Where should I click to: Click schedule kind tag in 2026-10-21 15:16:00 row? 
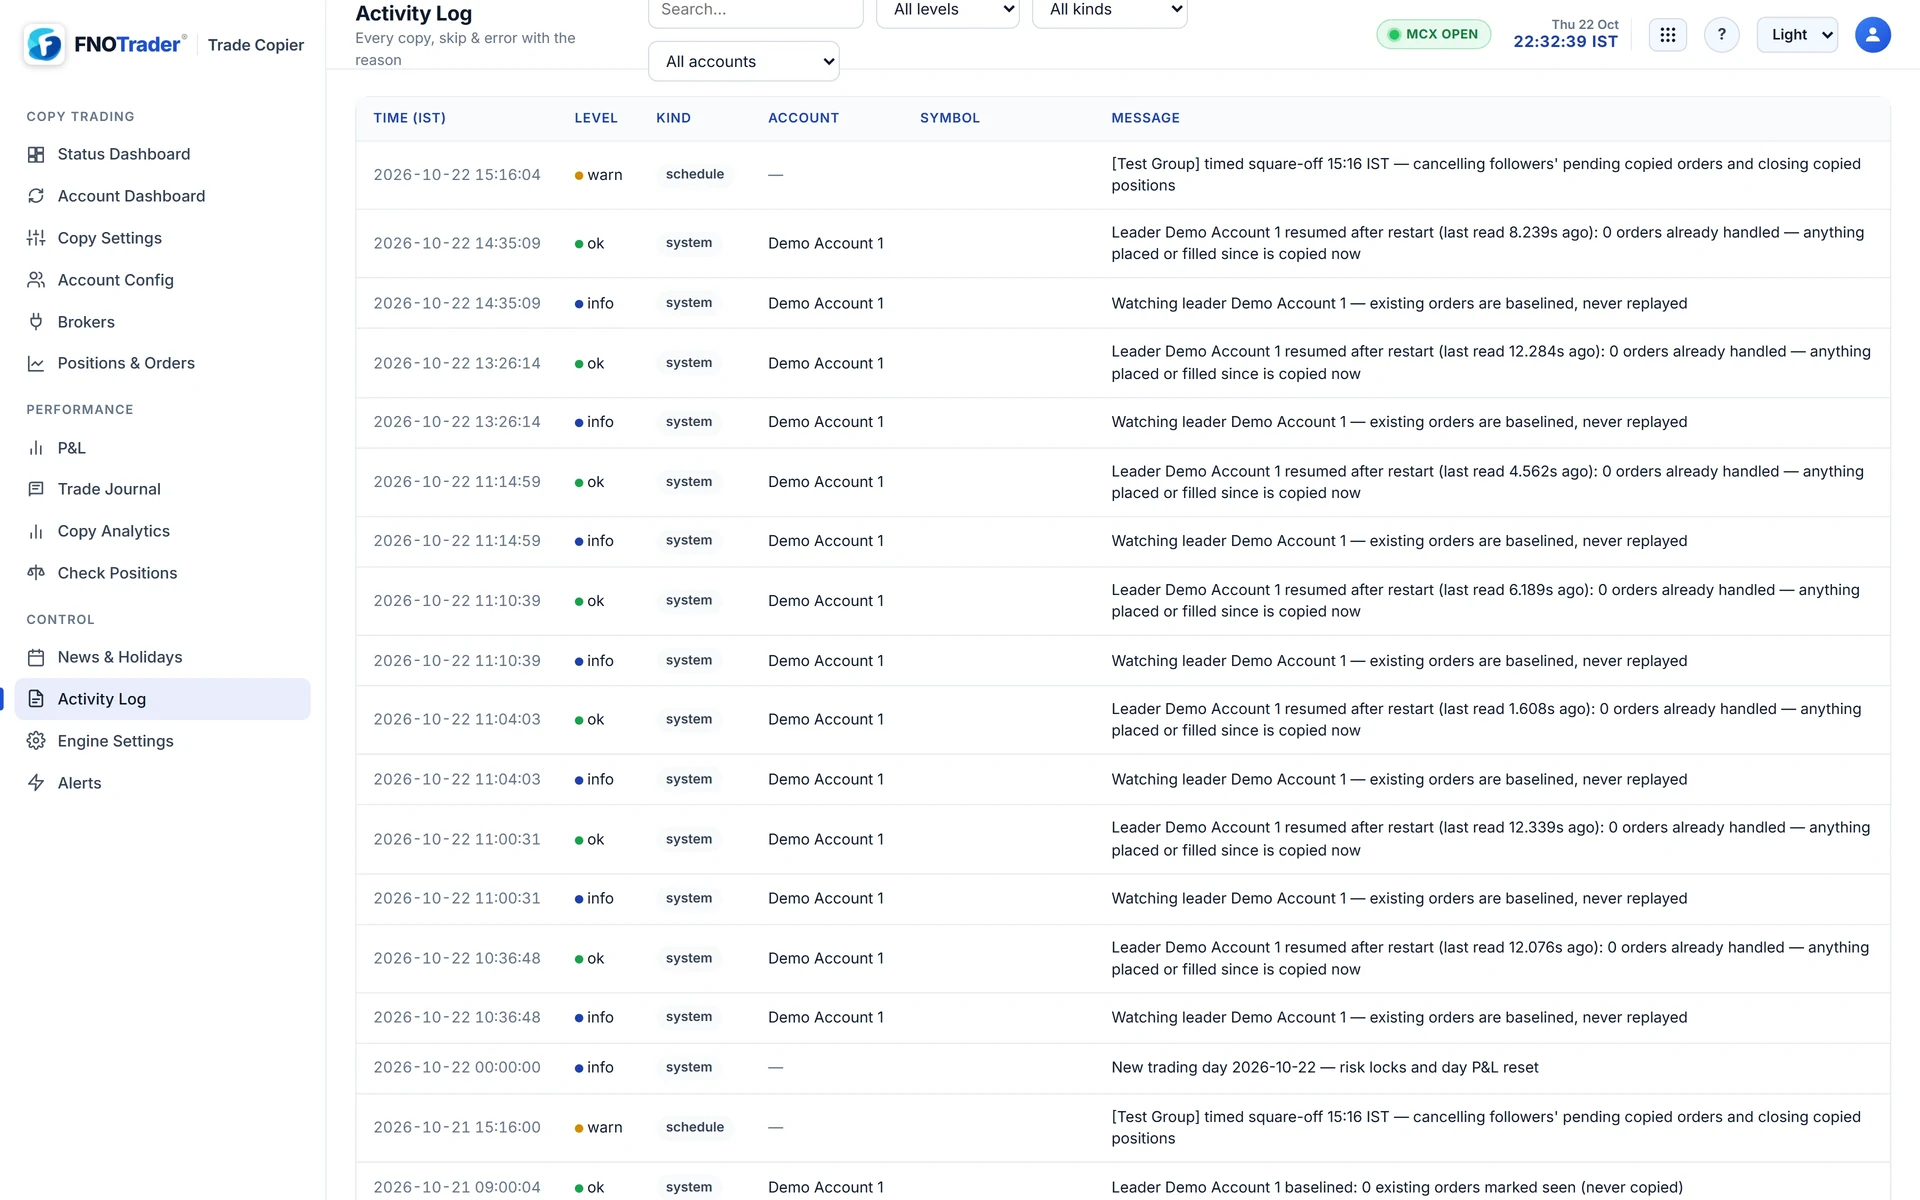point(694,1127)
